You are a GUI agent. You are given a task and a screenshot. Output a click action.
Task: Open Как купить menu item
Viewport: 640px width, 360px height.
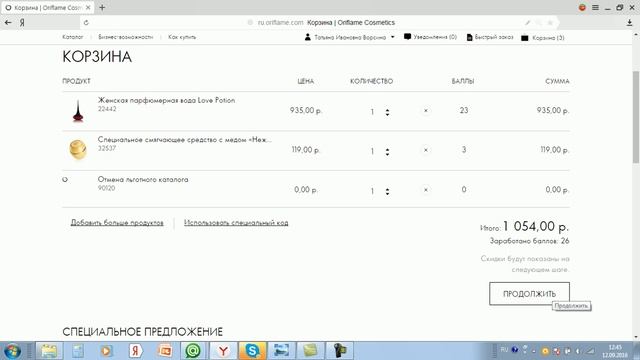pyautogui.click(x=182, y=37)
